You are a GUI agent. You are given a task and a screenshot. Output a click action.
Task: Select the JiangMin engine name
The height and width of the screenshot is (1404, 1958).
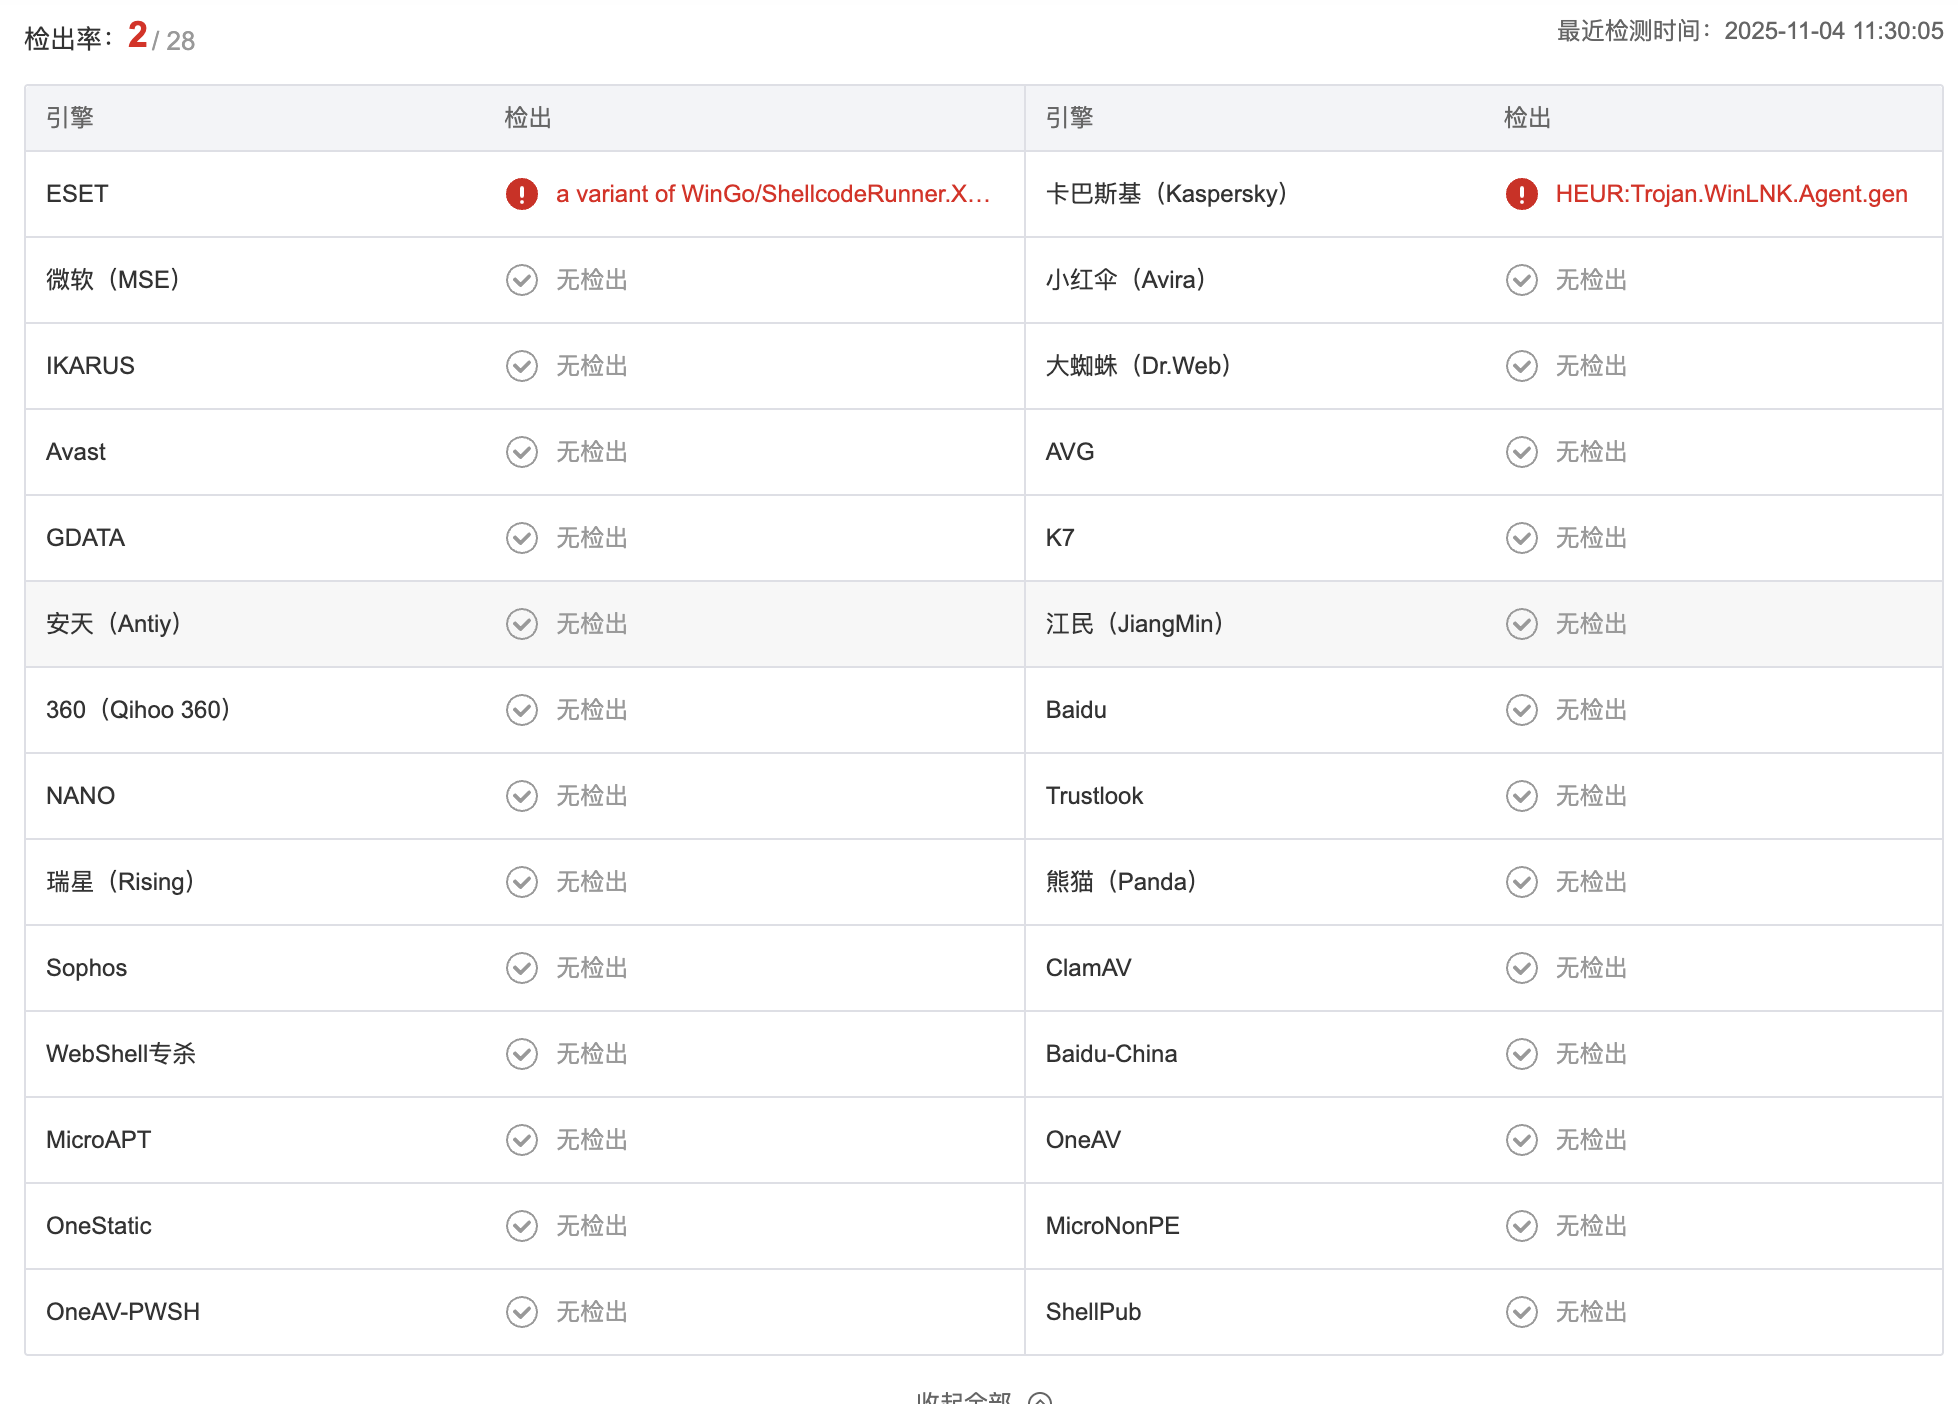1134,624
